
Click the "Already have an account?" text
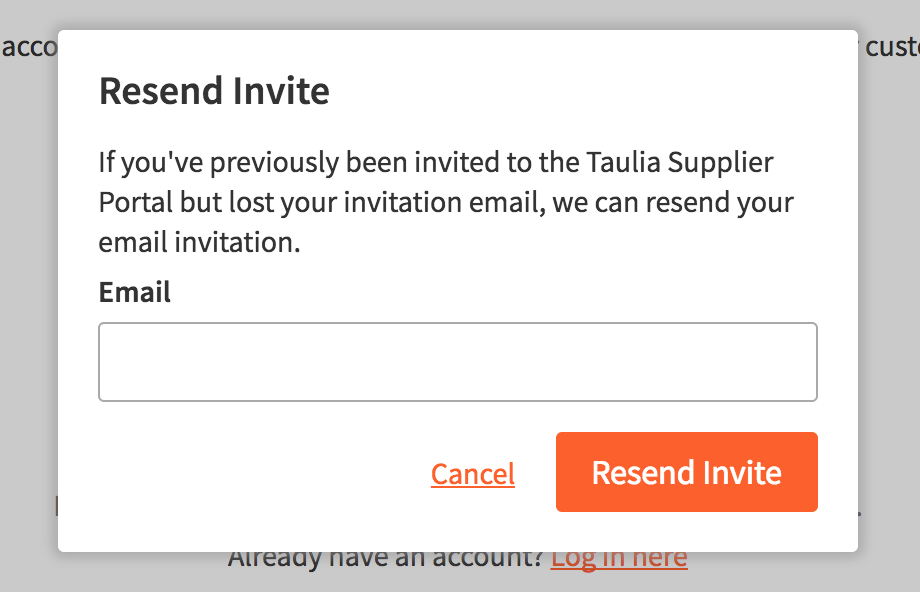pos(385,557)
